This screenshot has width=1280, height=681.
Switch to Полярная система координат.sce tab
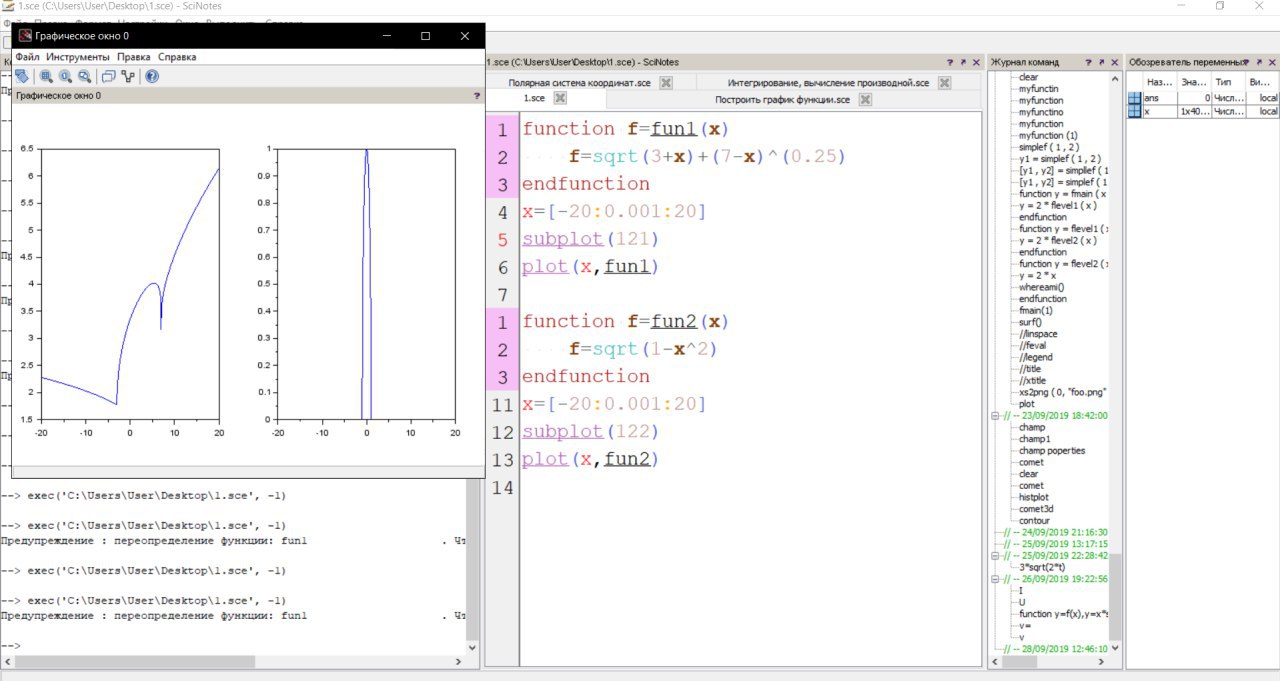[580, 83]
